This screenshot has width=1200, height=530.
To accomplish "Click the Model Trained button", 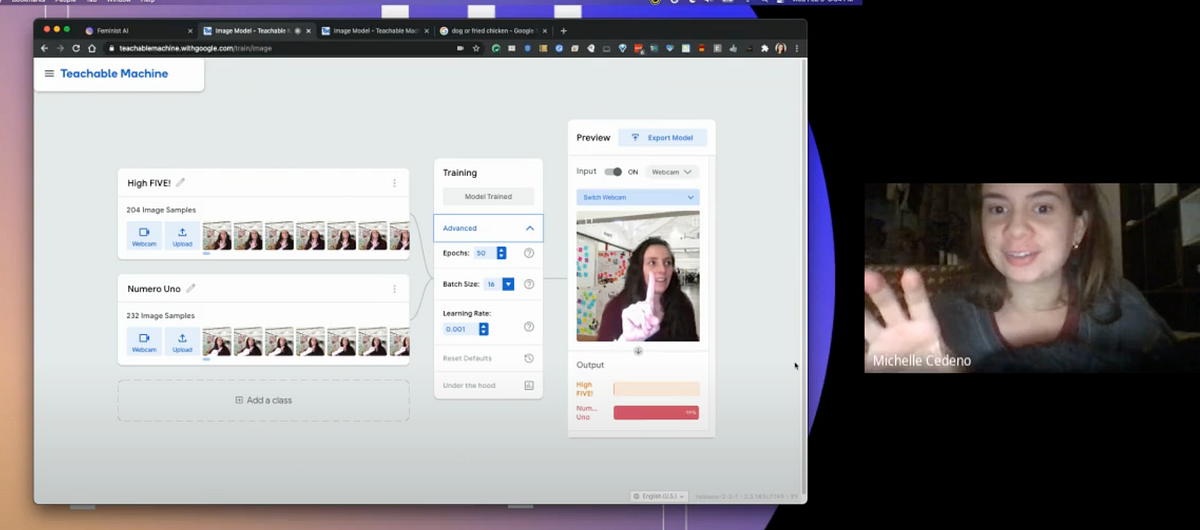I will [x=488, y=197].
